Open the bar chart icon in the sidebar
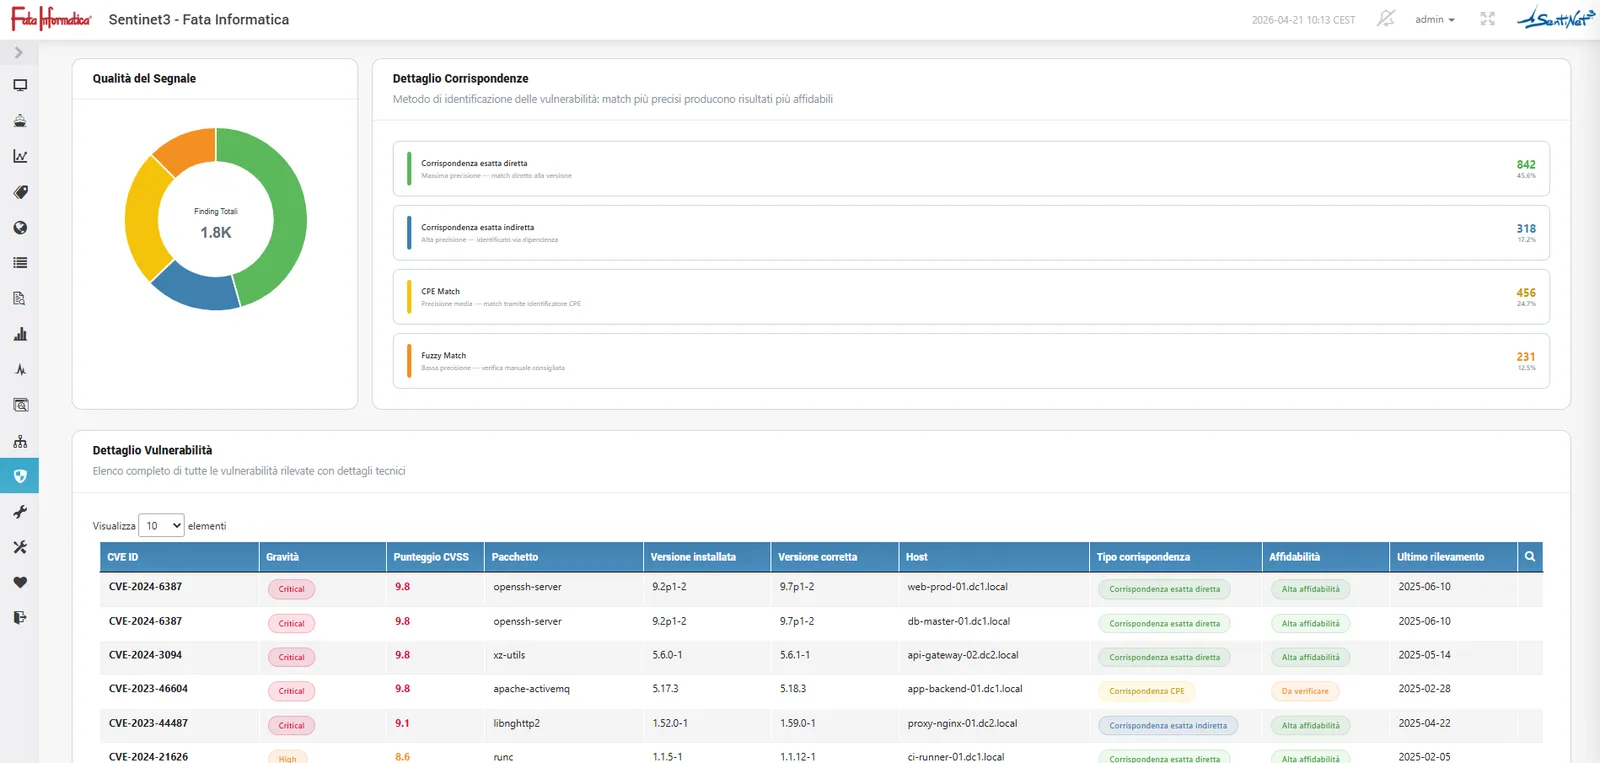This screenshot has height=763, width=1600. (x=20, y=334)
